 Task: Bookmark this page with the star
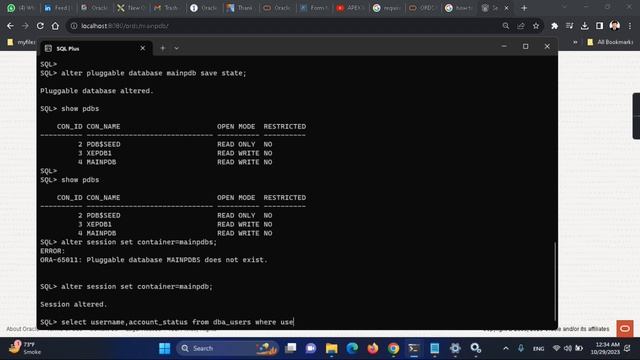[536, 26]
